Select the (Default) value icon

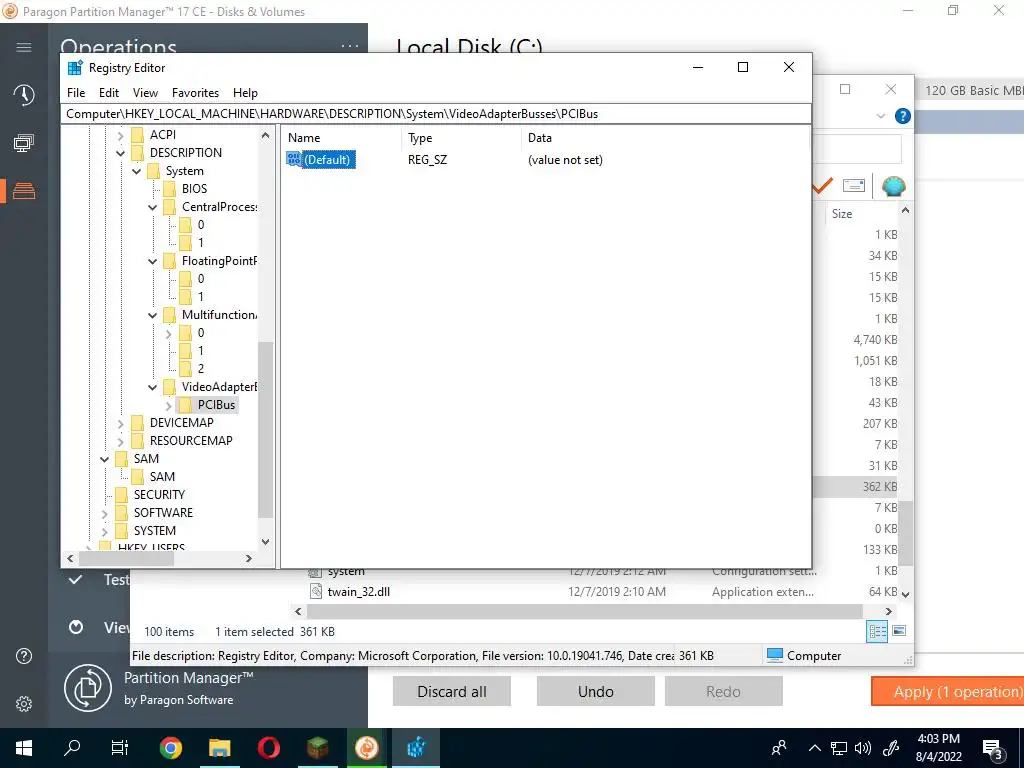point(294,159)
